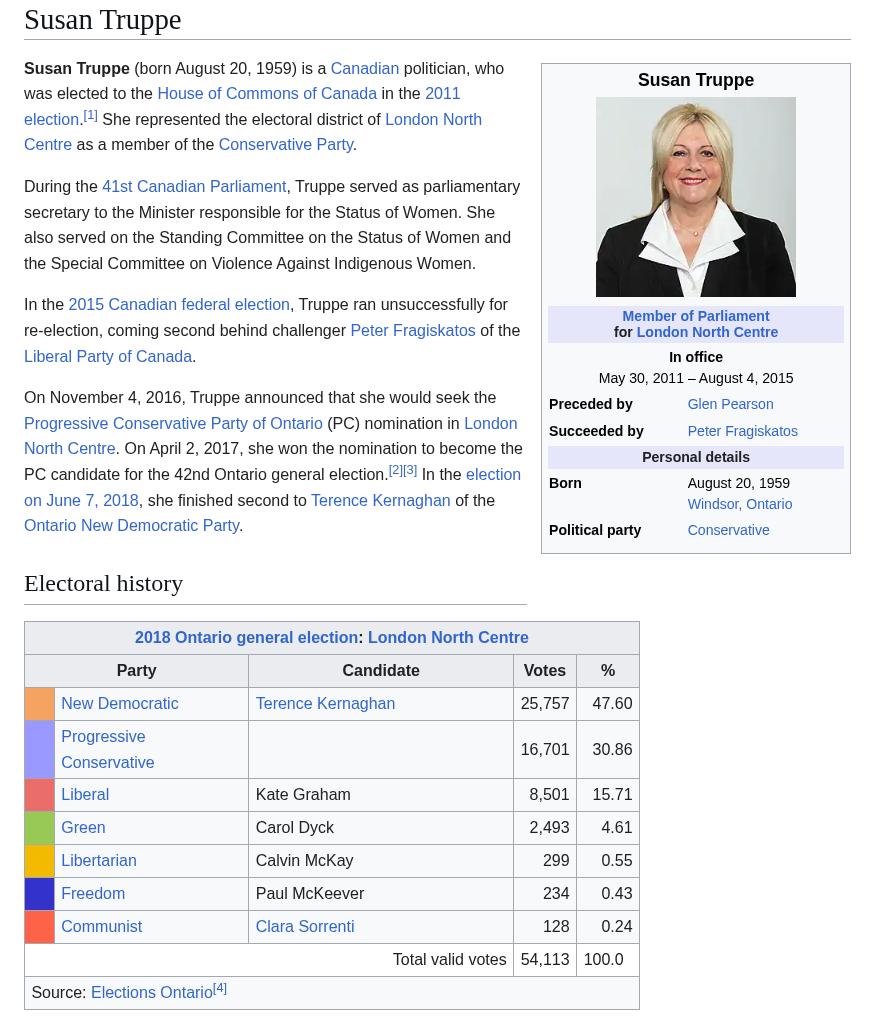Open Glen Pearson's page
Viewport: 875px width, 1024px height.
coord(730,404)
